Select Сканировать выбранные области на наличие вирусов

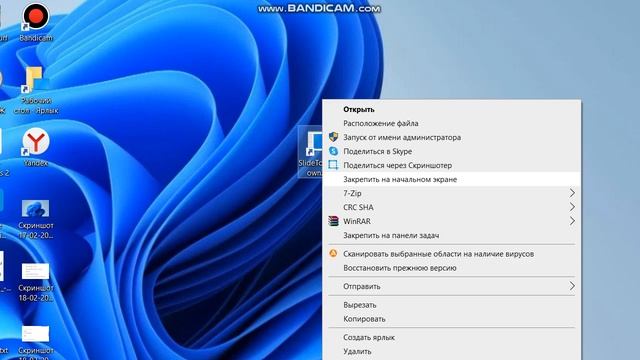pyautogui.click(x=451, y=254)
